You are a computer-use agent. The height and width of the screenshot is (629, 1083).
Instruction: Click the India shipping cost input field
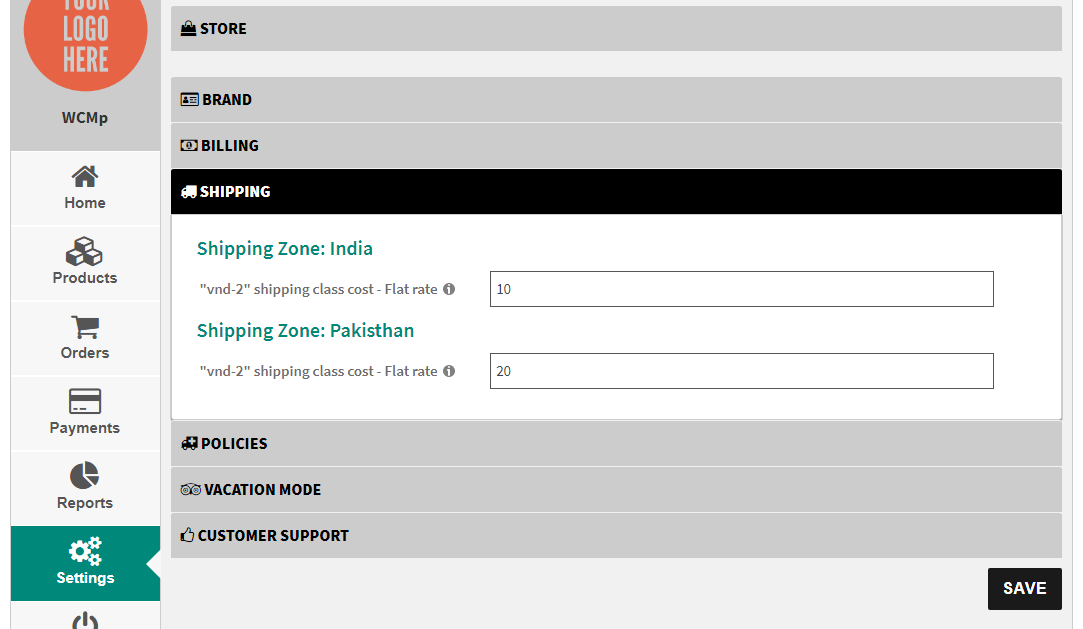(741, 289)
